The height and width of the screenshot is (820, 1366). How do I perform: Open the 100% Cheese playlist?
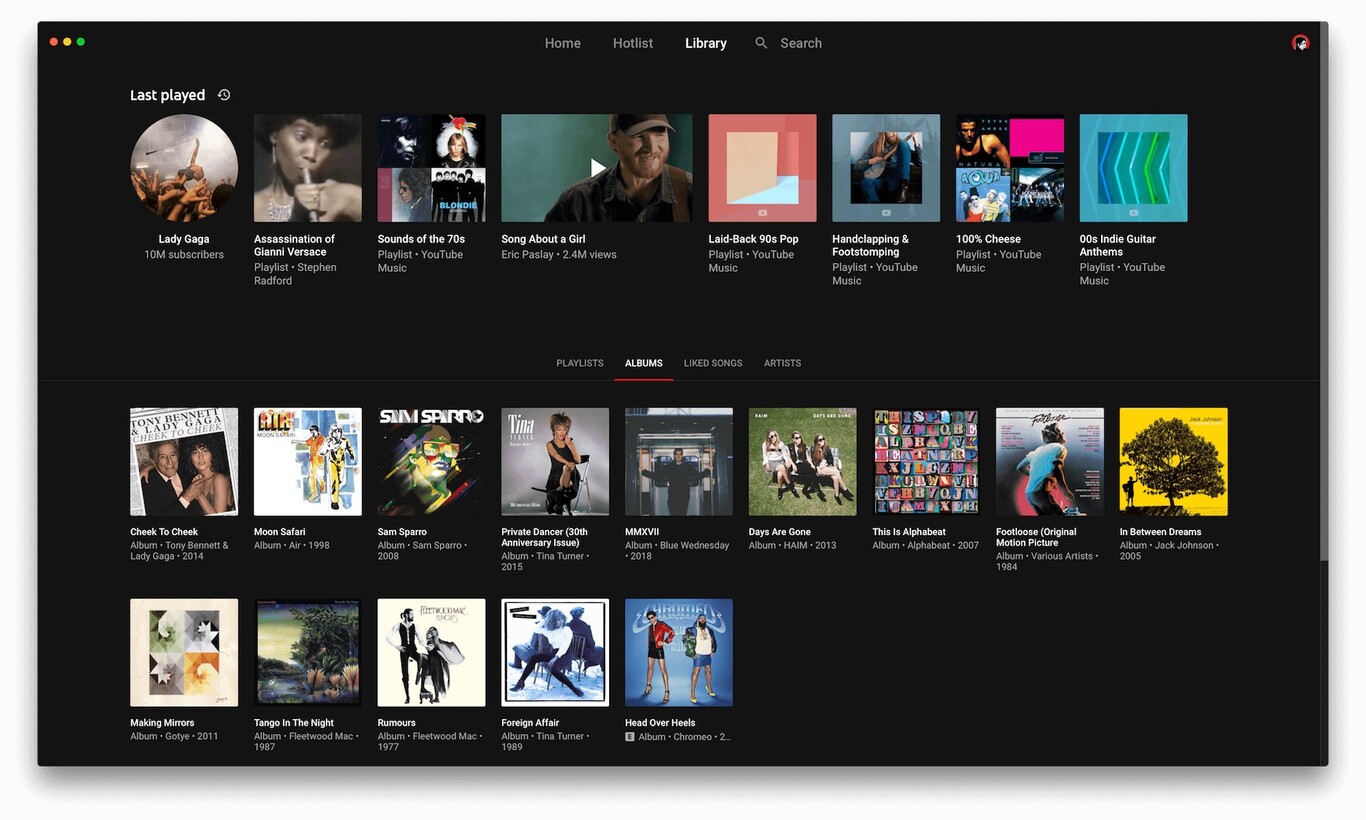tap(1009, 167)
